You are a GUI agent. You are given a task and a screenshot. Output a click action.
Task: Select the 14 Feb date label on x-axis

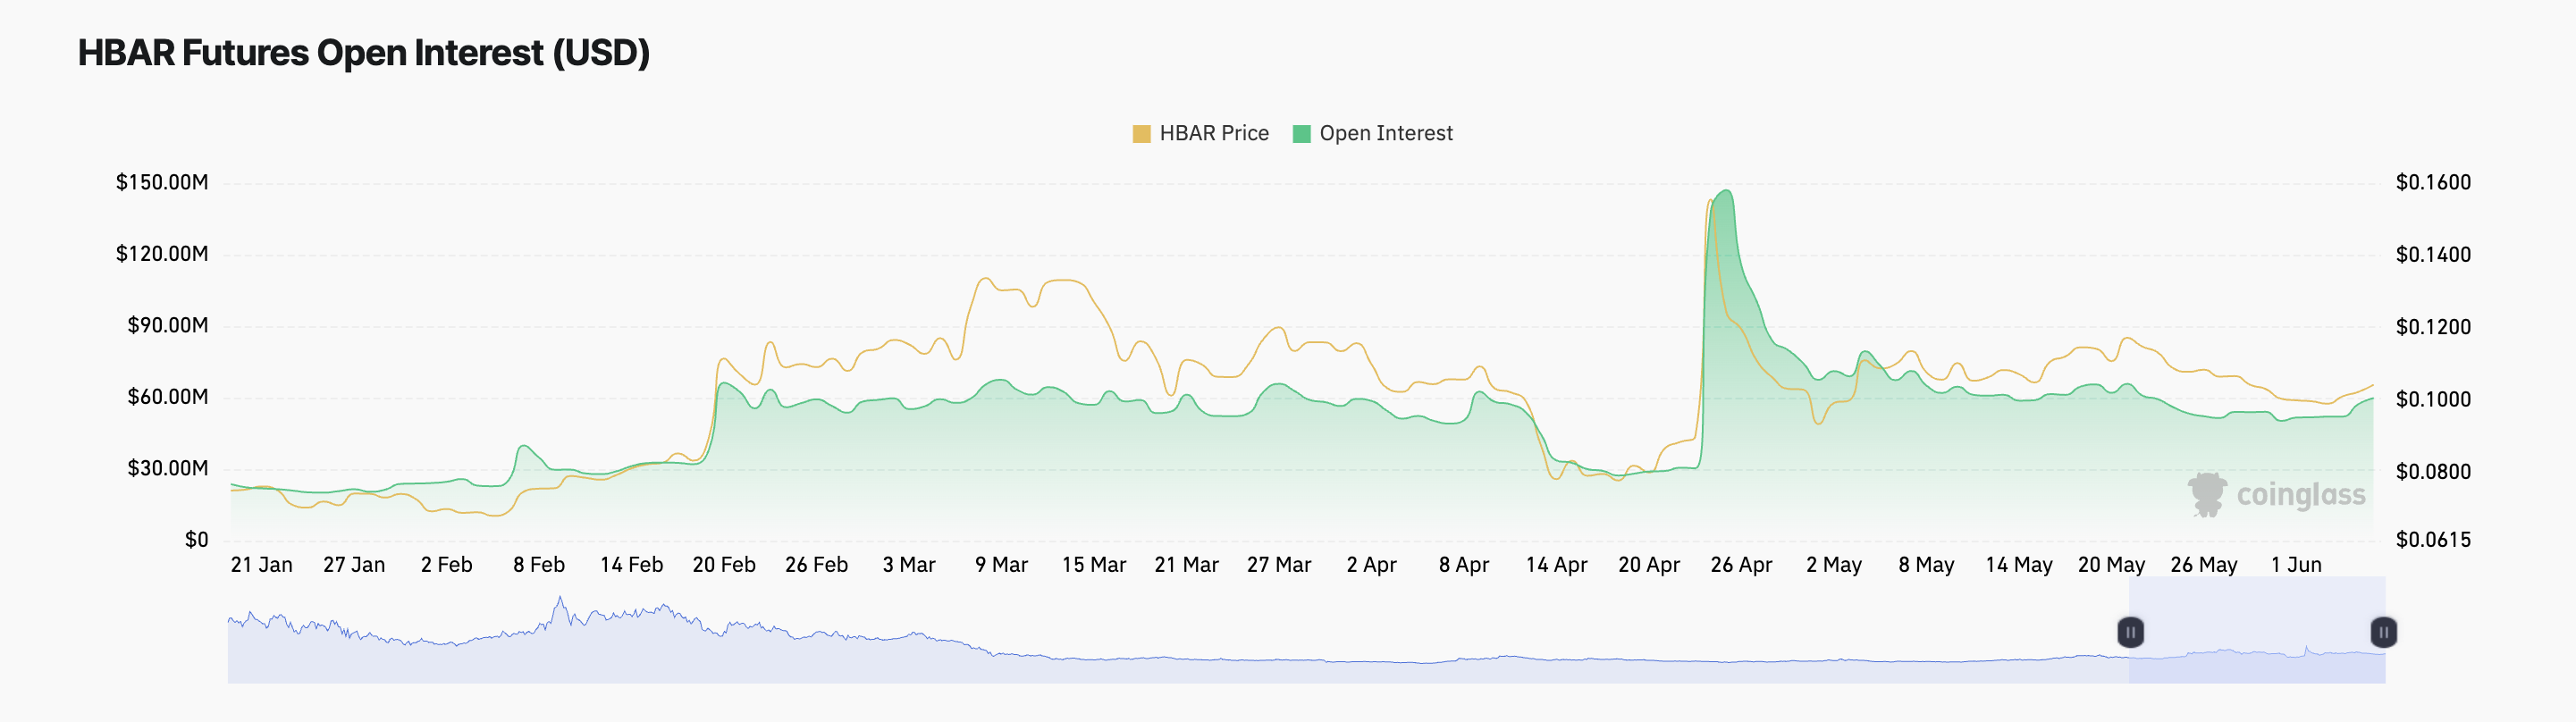click(631, 565)
